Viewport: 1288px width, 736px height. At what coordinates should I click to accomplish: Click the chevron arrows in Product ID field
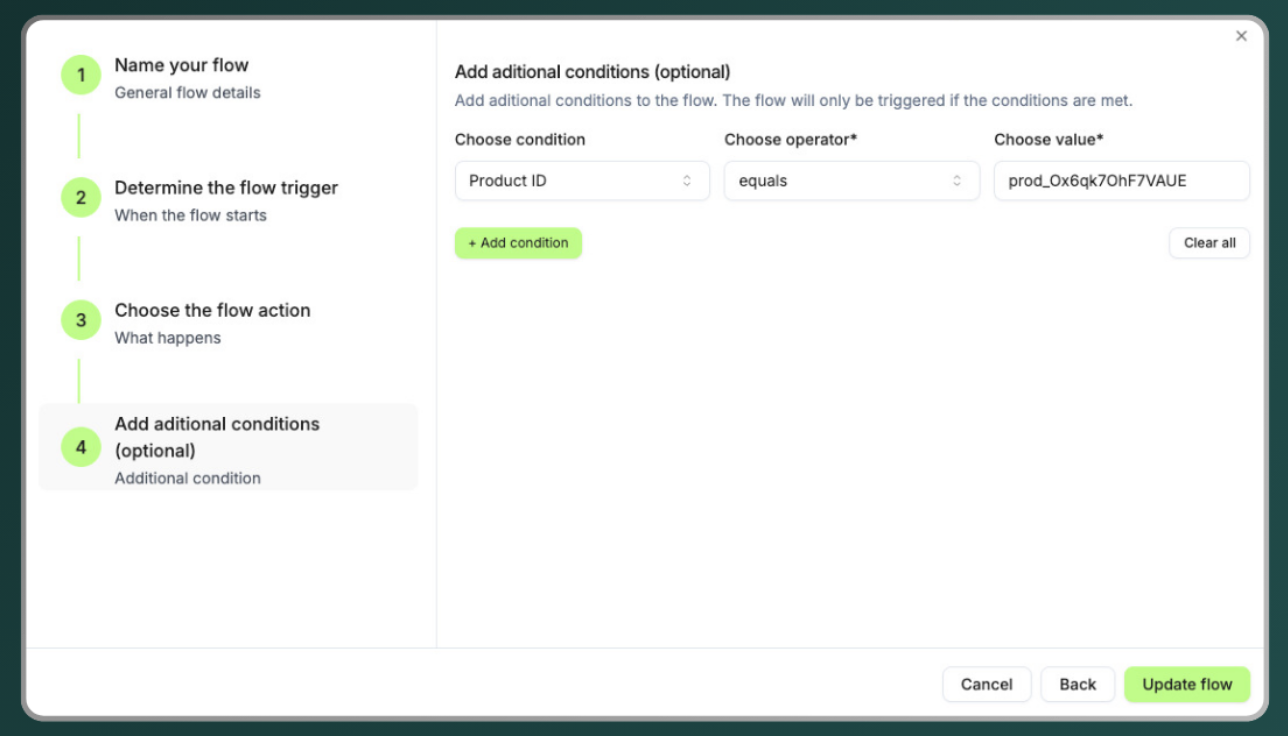(x=687, y=181)
